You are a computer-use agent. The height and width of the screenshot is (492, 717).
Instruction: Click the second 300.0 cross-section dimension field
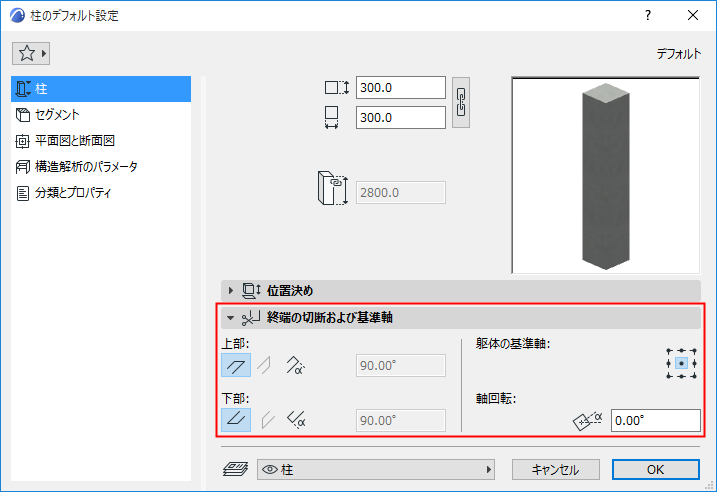click(x=401, y=118)
